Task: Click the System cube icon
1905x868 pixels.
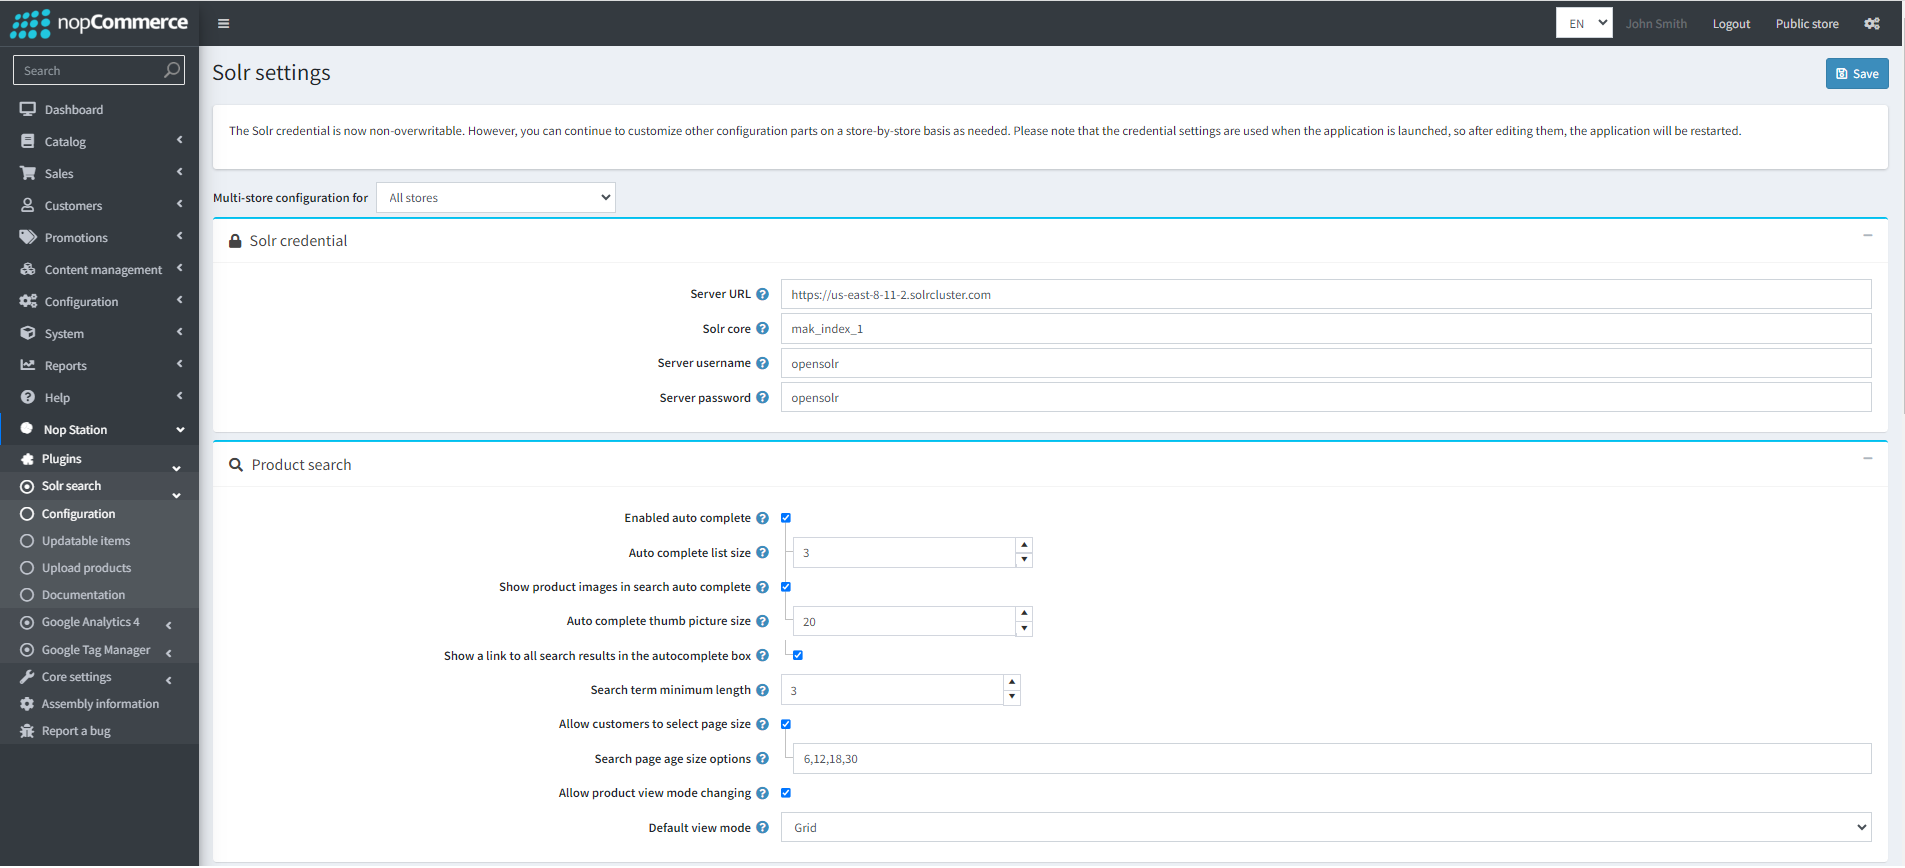Action: (x=28, y=333)
